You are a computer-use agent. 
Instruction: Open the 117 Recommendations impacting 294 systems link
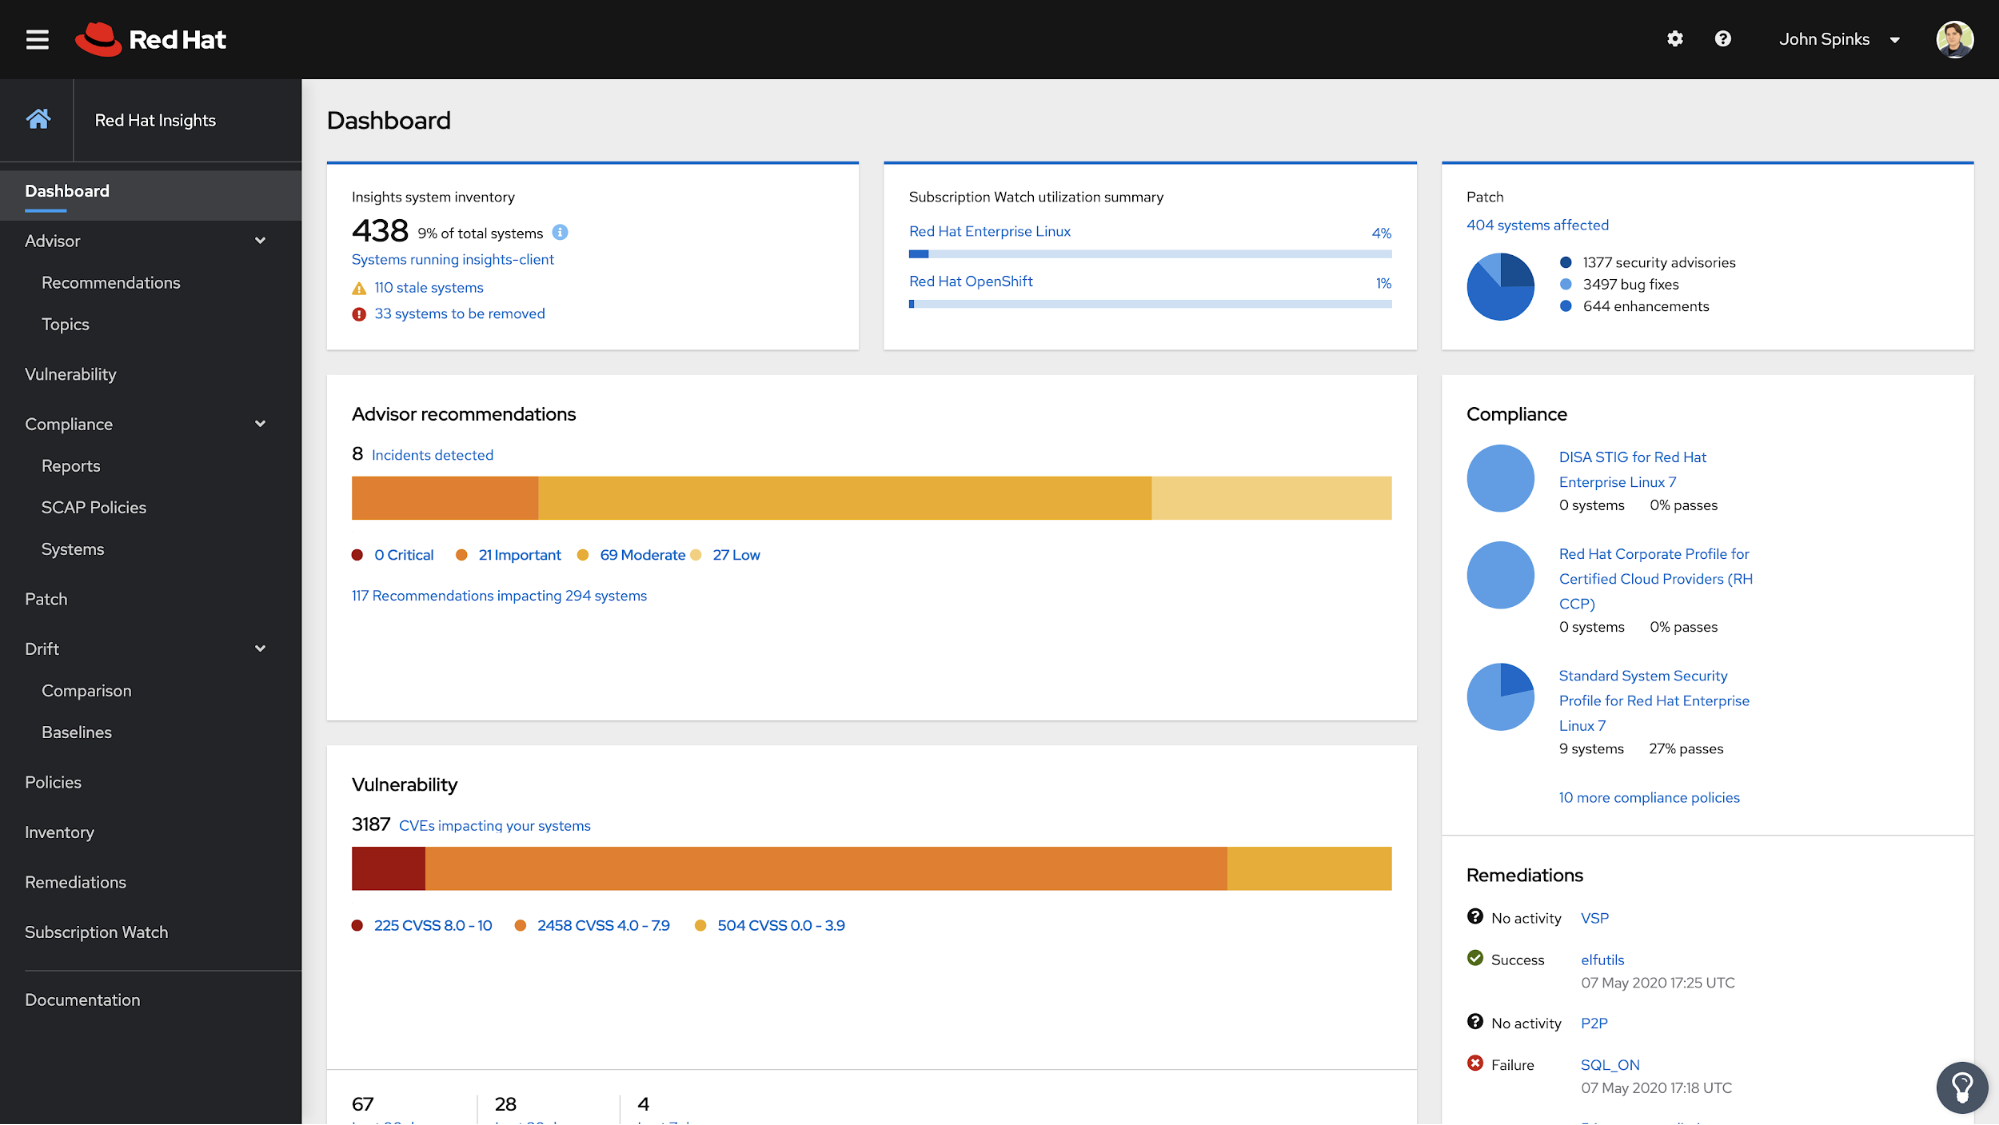click(500, 595)
